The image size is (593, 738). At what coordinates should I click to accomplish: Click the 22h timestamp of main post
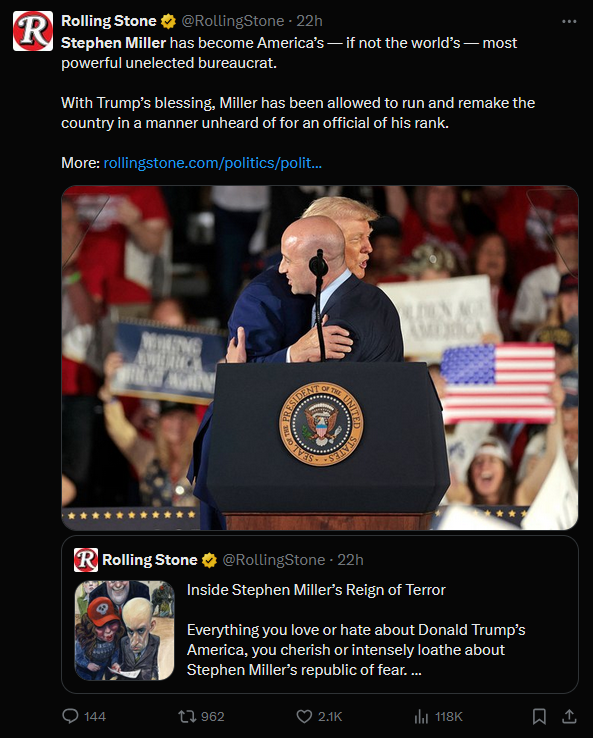309,21
